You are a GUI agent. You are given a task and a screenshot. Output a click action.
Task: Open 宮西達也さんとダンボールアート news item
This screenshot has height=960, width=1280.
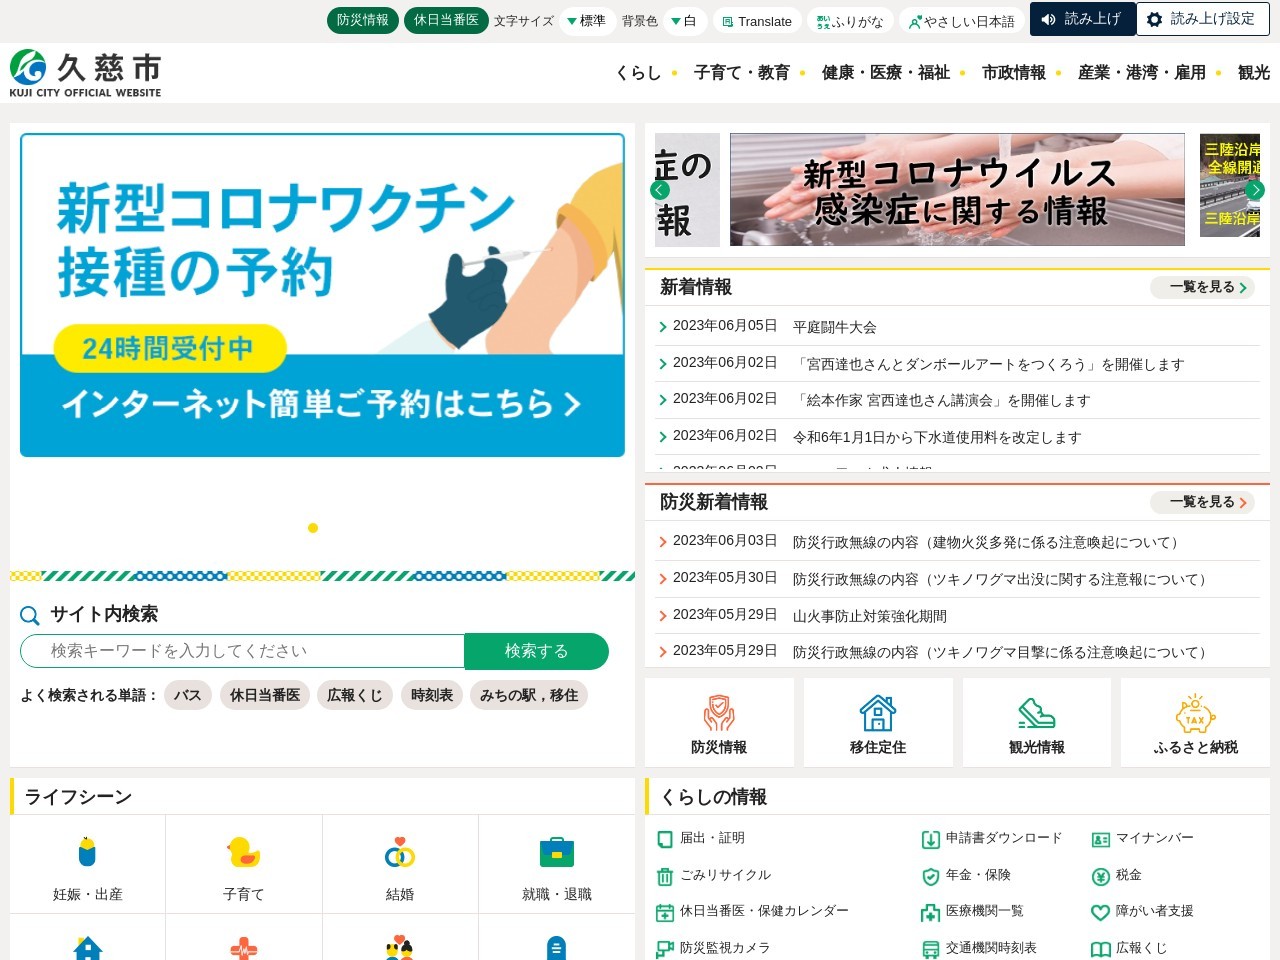[x=989, y=364]
